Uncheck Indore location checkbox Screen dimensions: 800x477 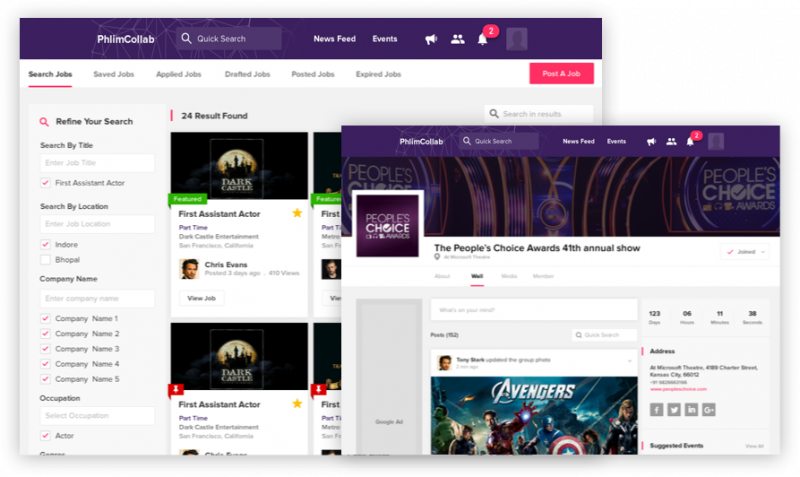point(45,244)
